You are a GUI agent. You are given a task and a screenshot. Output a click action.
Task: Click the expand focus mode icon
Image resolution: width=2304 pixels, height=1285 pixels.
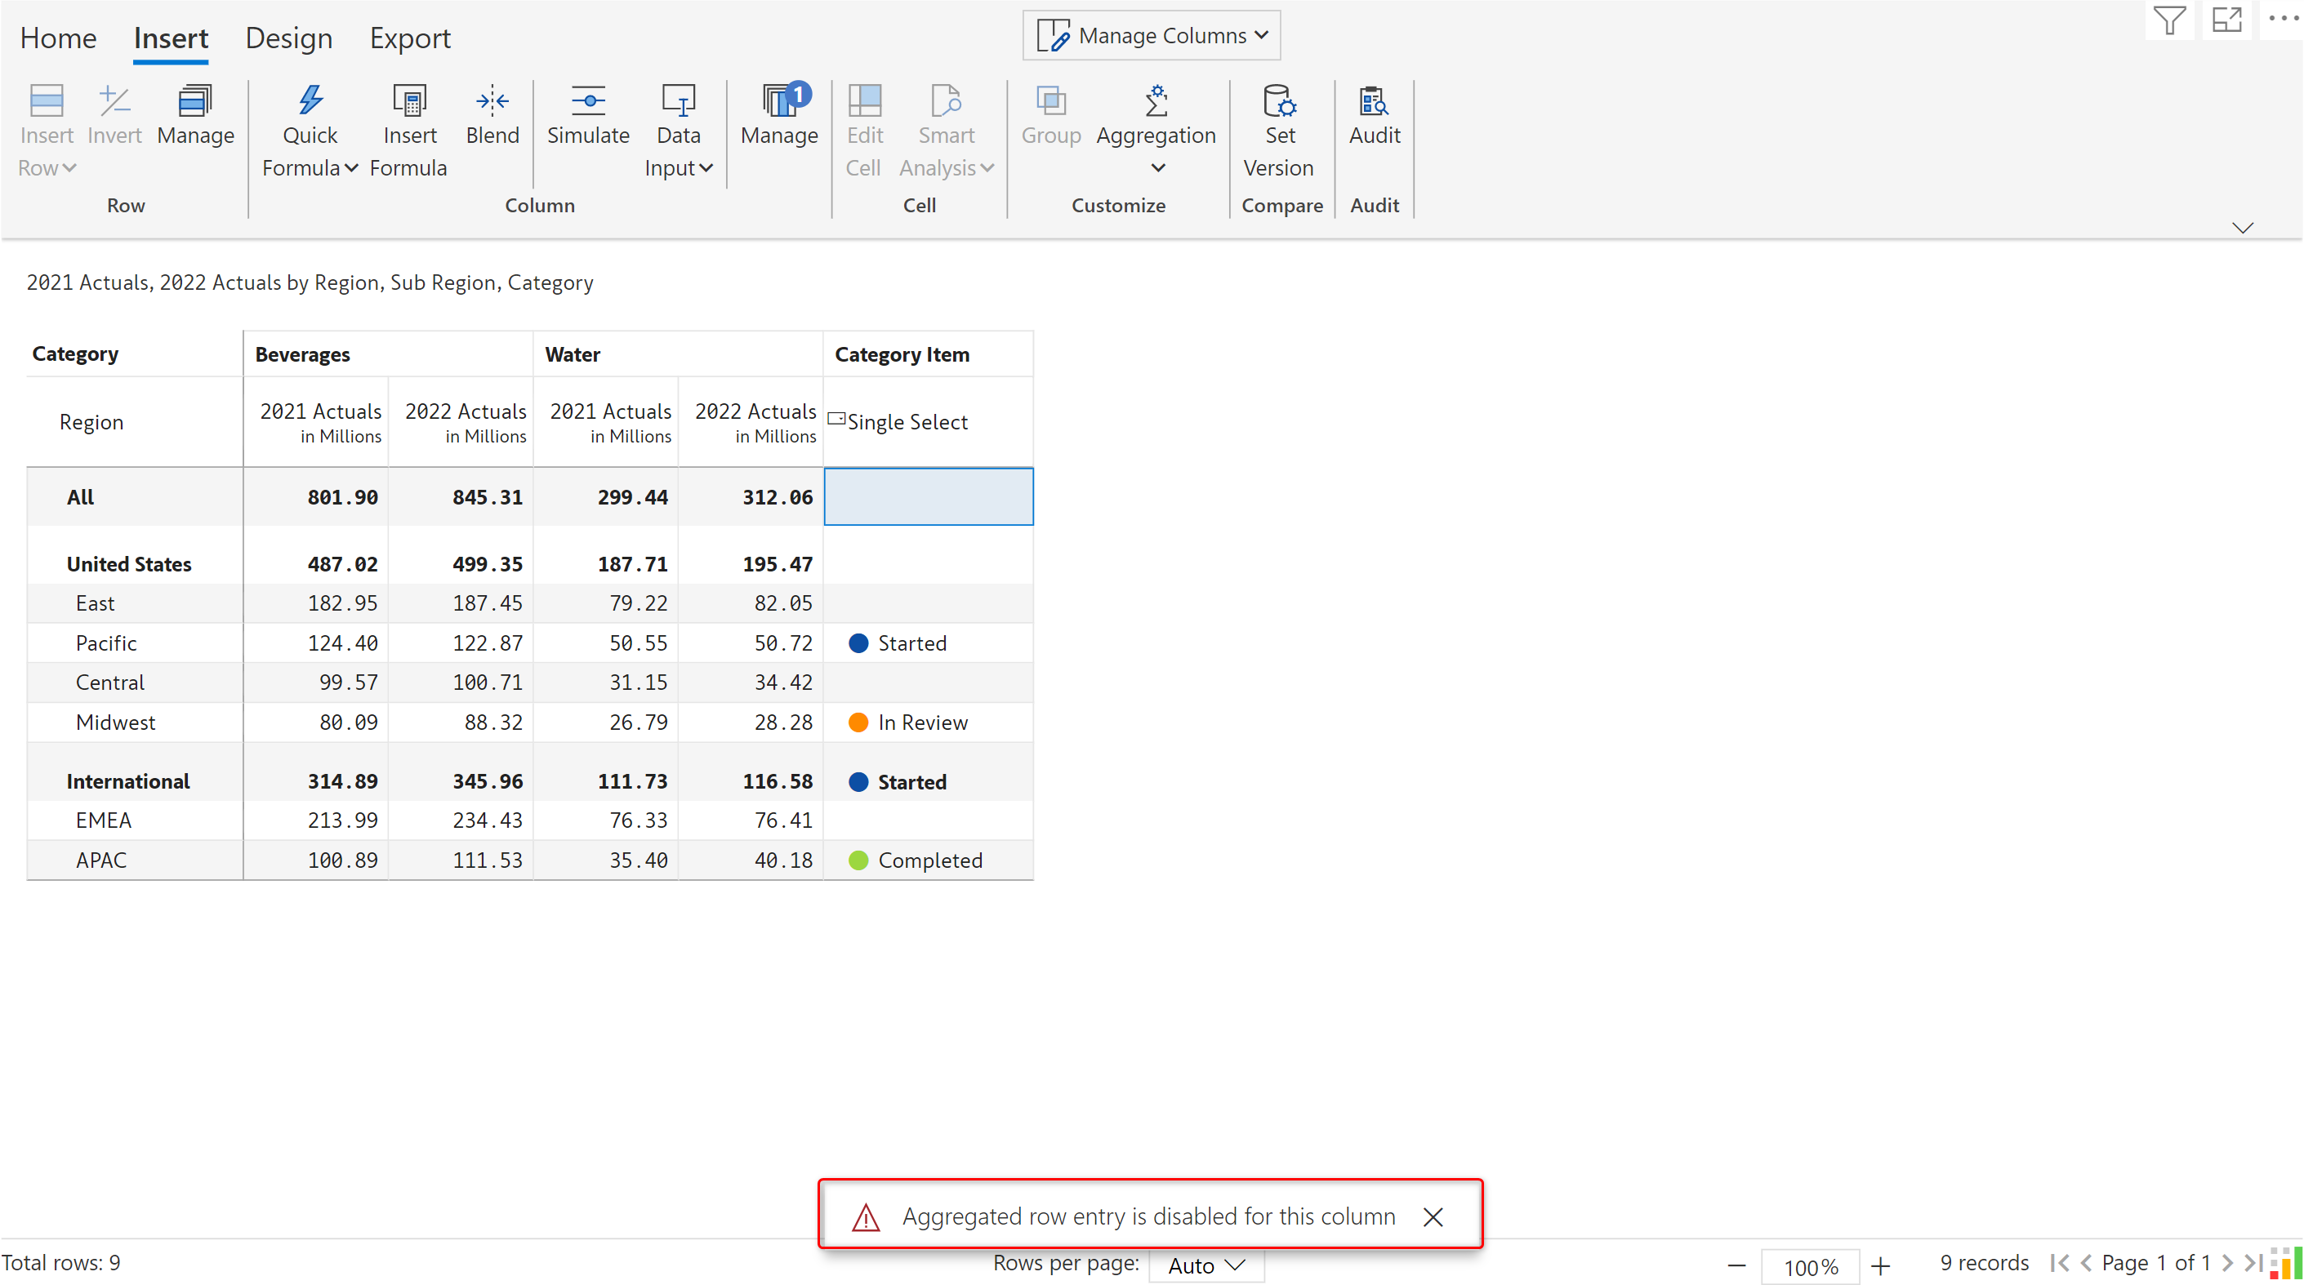pos(2227,20)
